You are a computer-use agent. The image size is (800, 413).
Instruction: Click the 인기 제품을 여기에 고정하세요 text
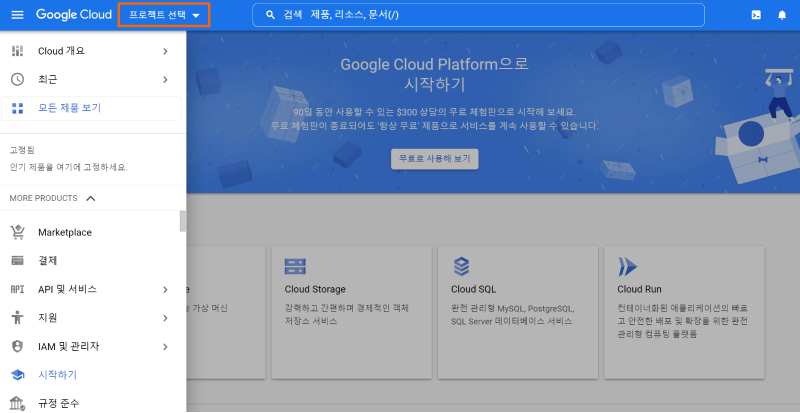[68, 167]
